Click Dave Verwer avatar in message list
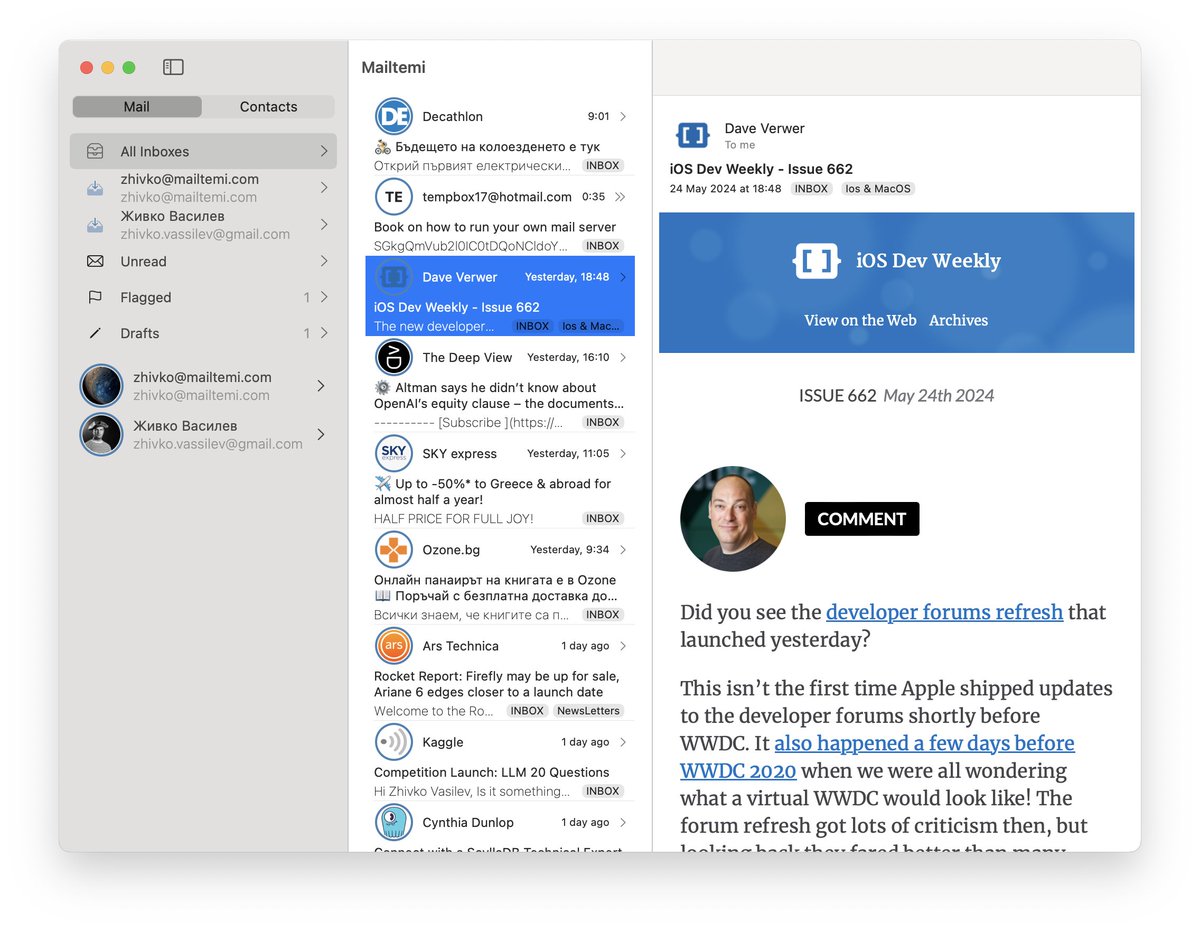Screen dimensions: 1200x930 (x=394, y=277)
